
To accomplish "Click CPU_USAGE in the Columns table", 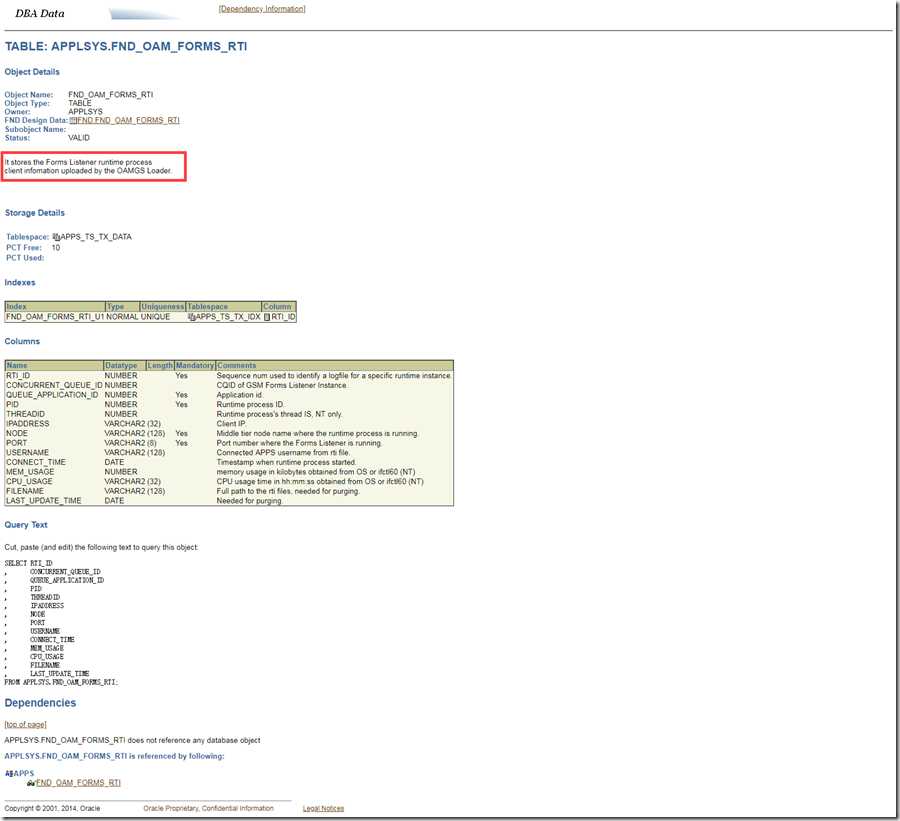I will tap(29, 482).
